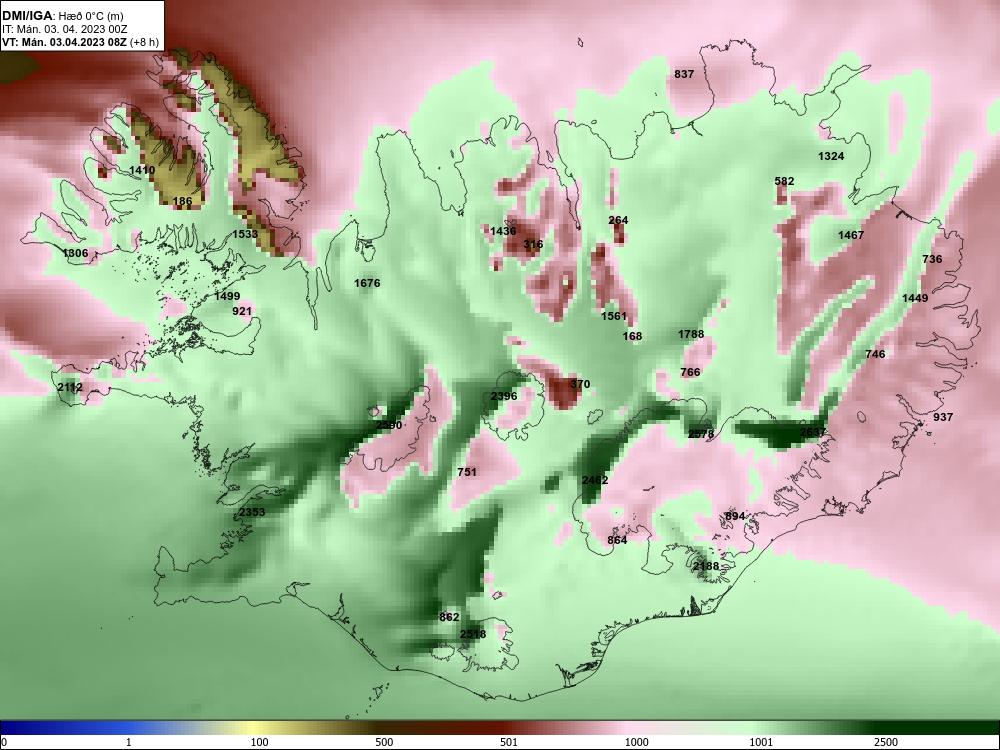Click the number 2353 on the map
The image size is (1000, 750).
[251, 512]
